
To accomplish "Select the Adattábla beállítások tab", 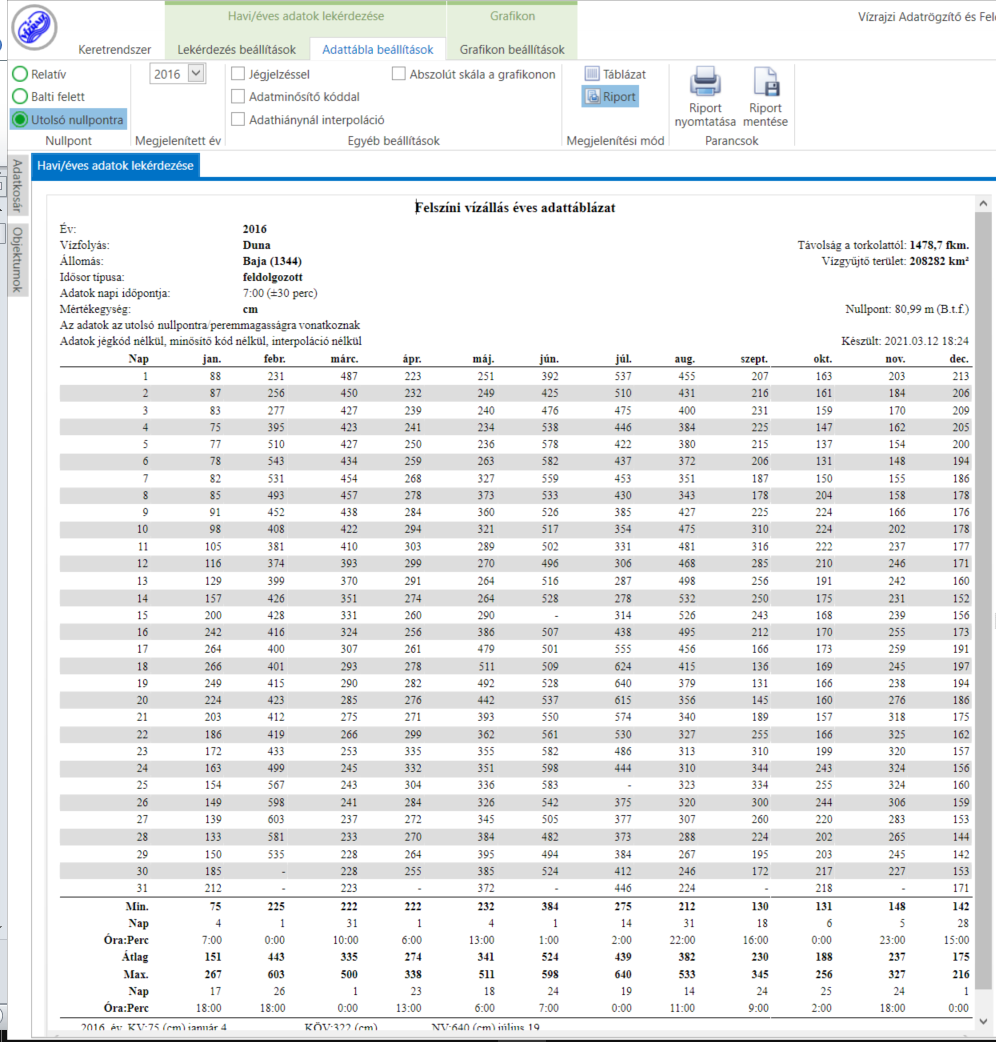I will tap(377, 49).
